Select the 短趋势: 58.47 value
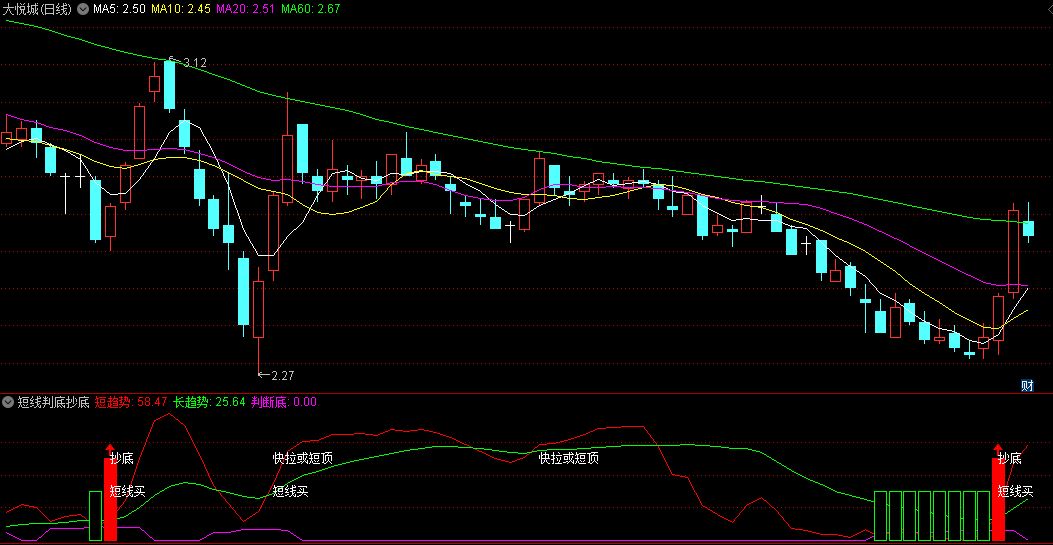Image resolution: width=1053 pixels, height=545 pixels. coord(131,402)
